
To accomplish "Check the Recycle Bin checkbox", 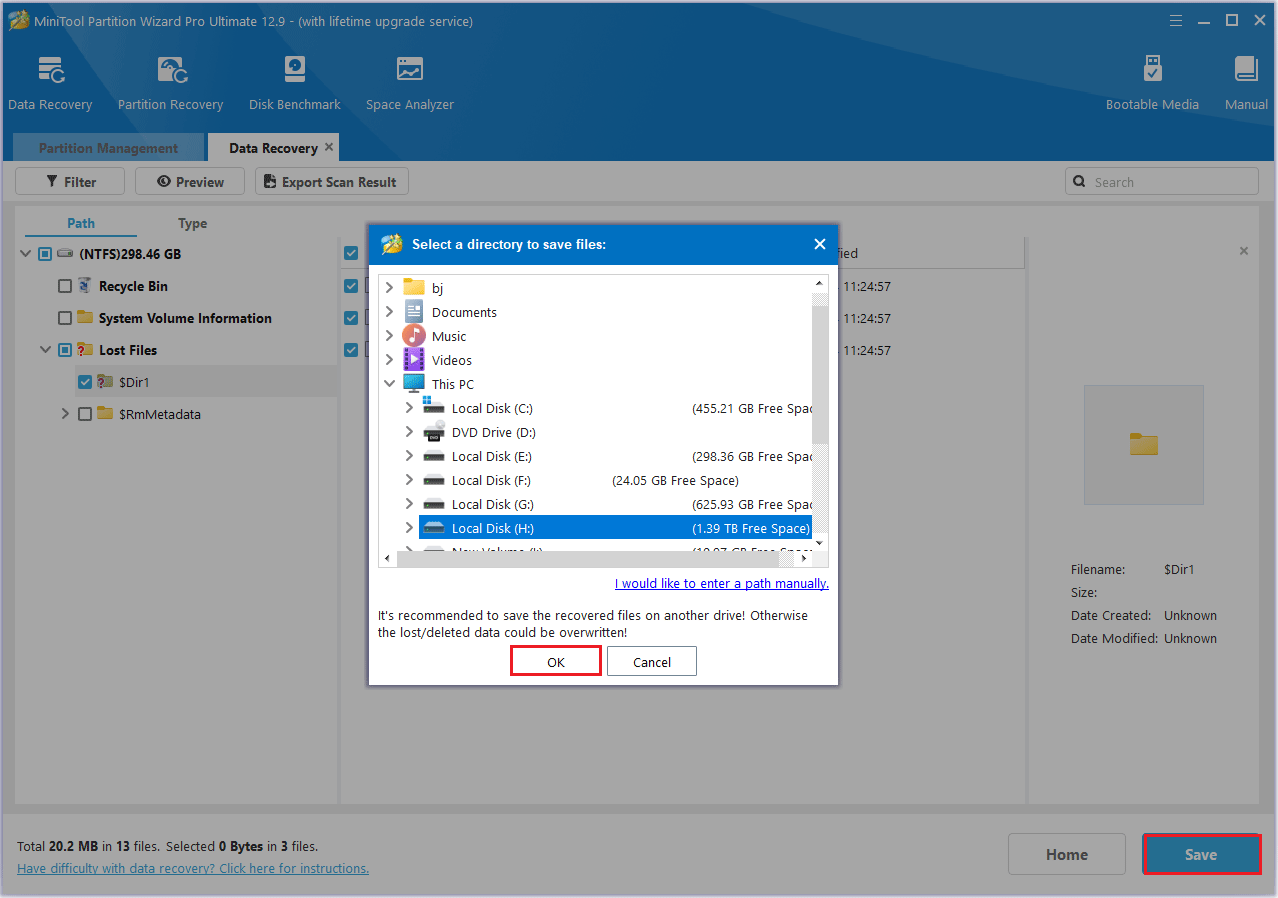I will point(65,286).
